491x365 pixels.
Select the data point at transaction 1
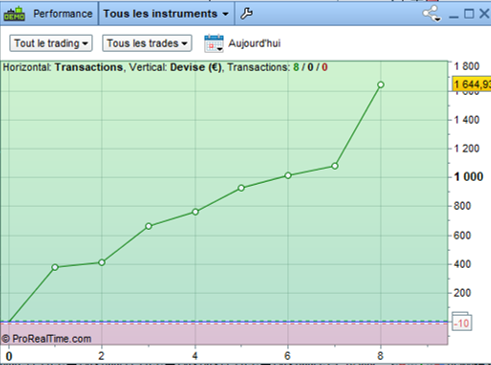coord(55,267)
